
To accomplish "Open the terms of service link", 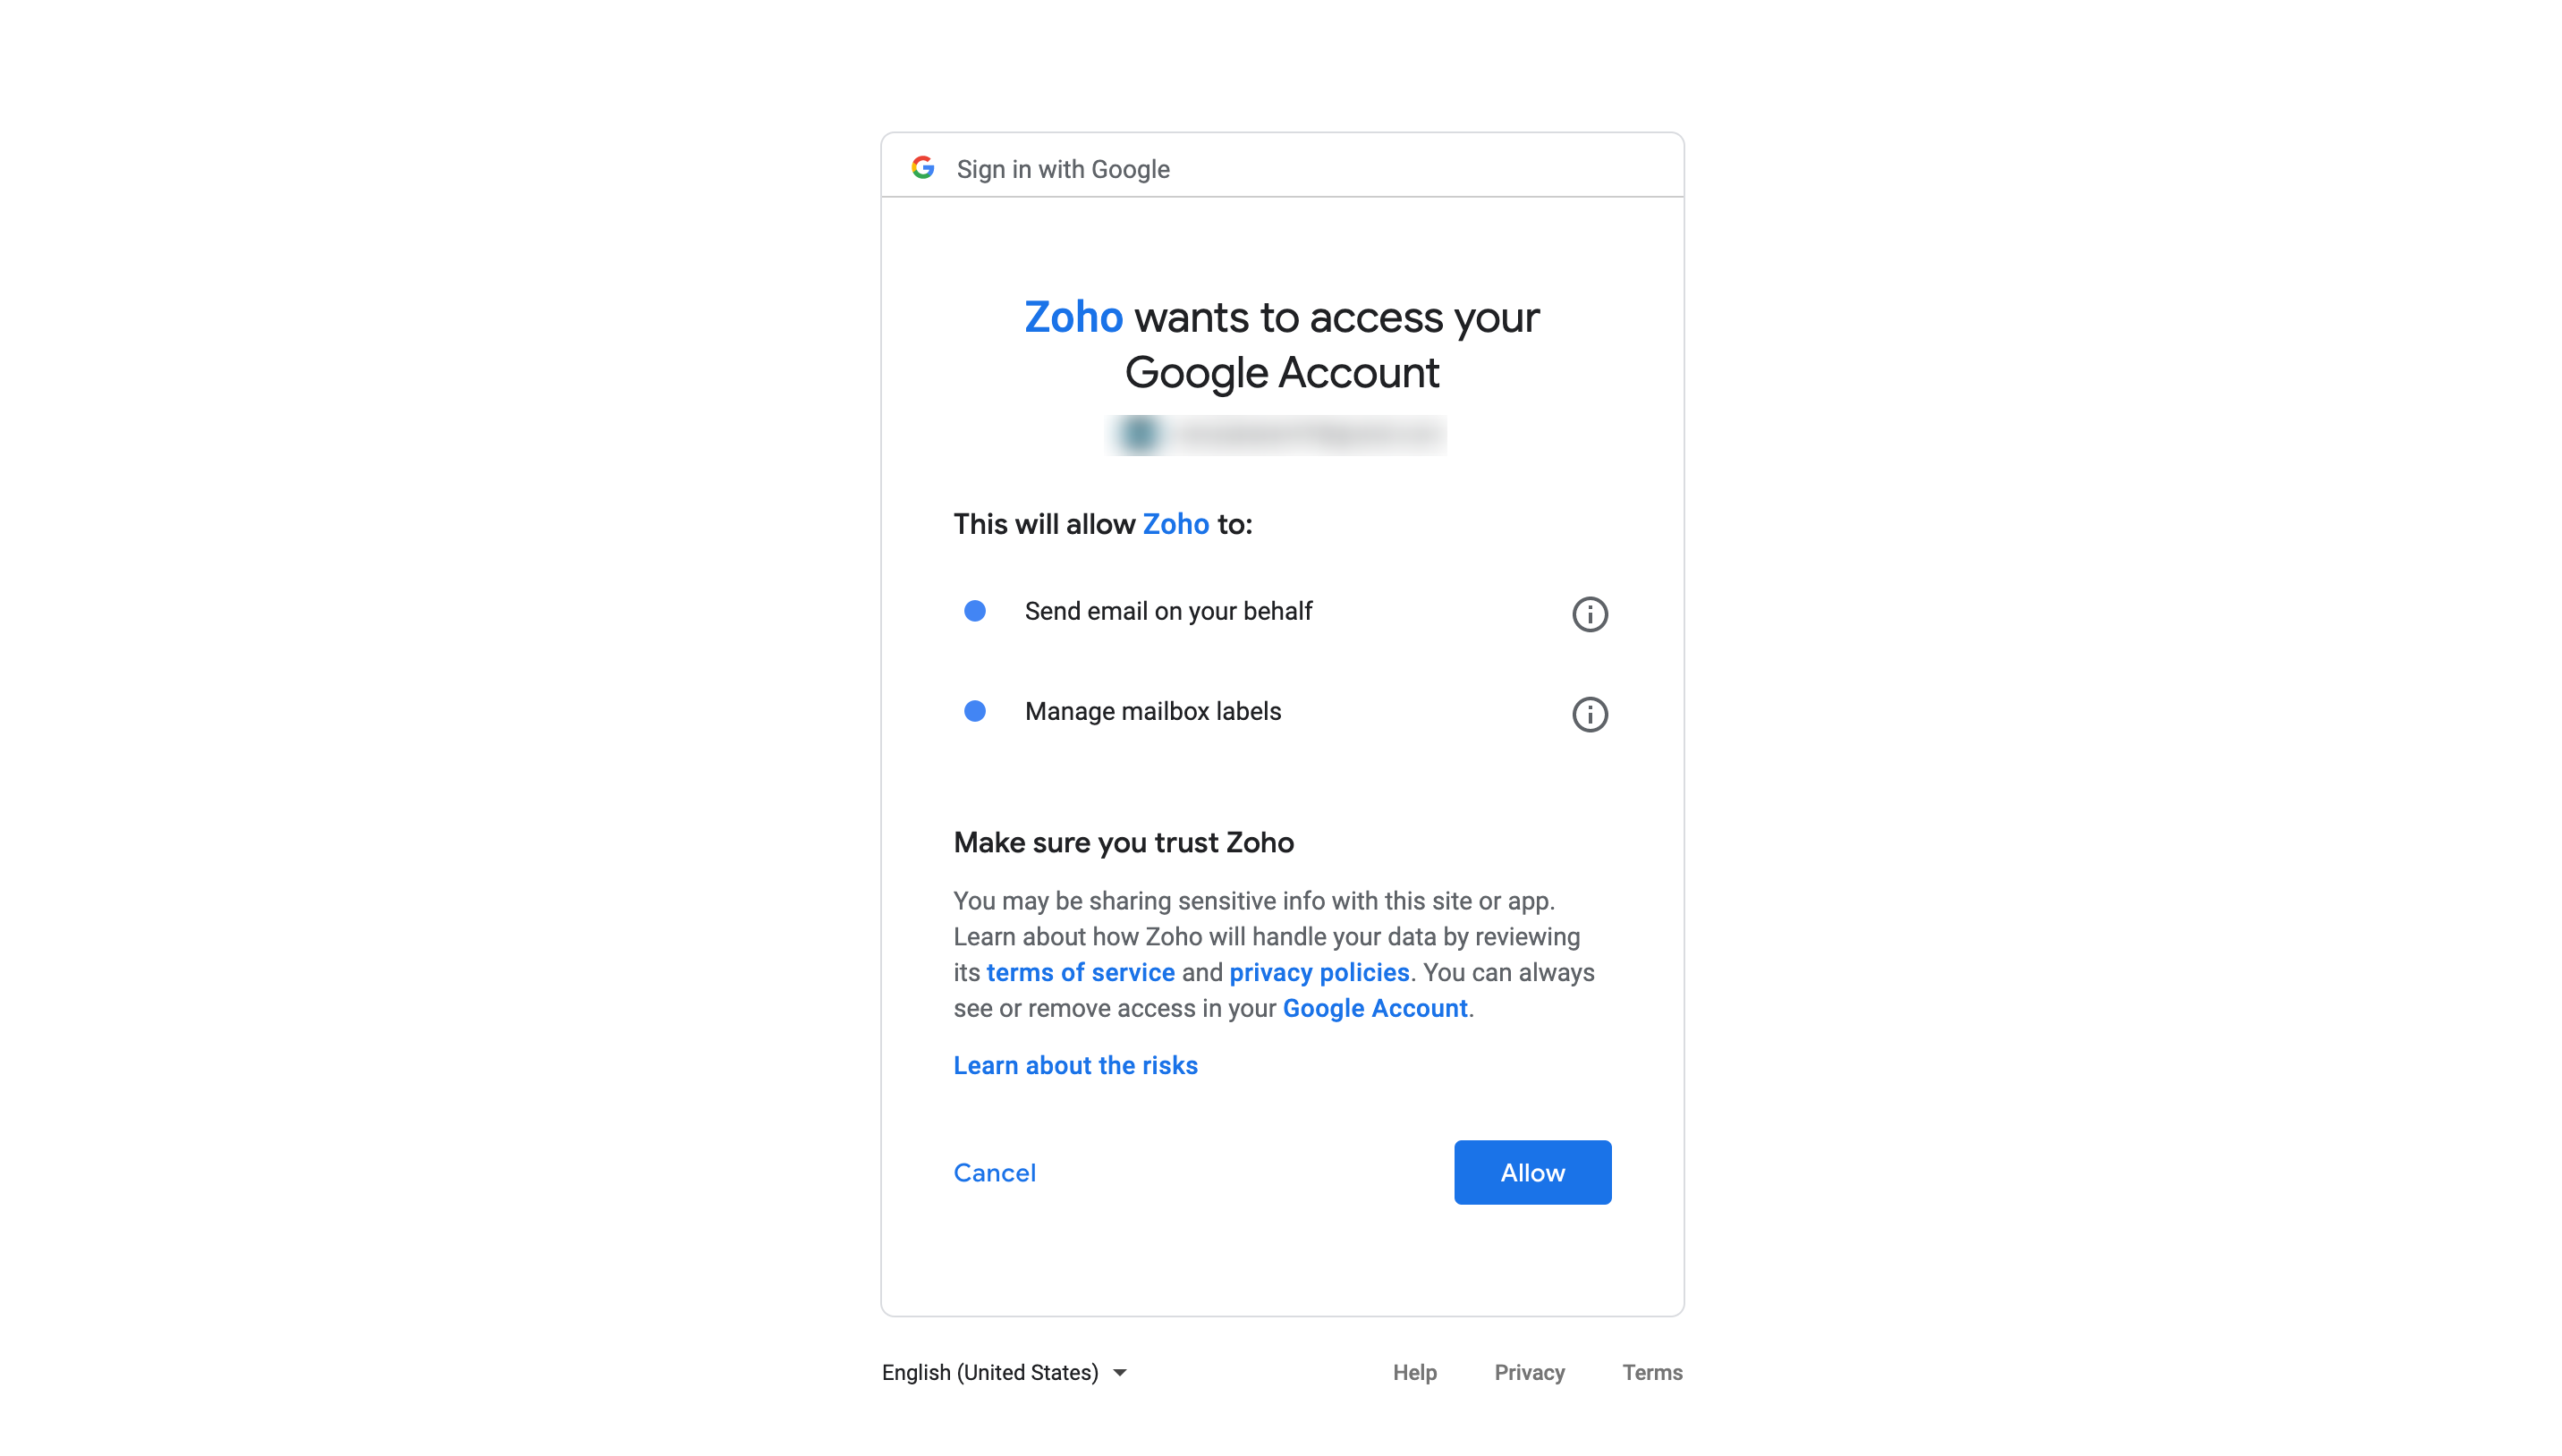I will pos(1080,973).
